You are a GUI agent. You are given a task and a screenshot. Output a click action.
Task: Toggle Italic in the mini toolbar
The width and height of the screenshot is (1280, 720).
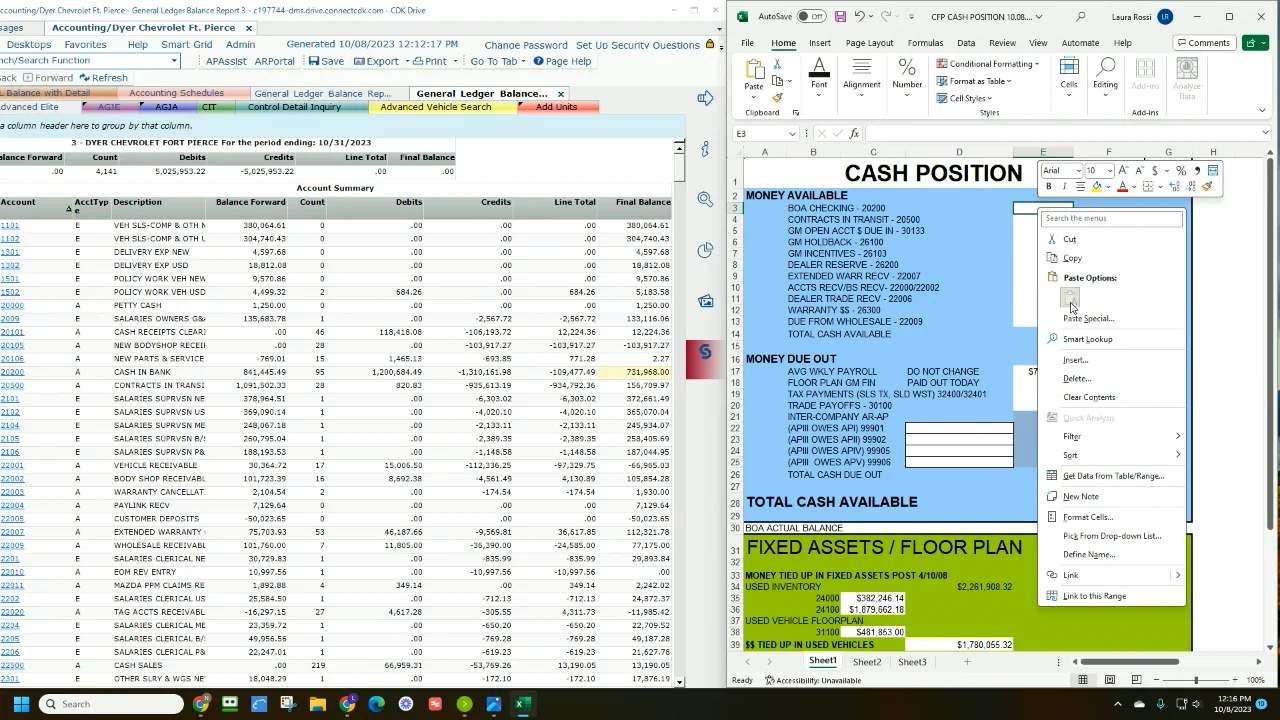[x=1064, y=187]
